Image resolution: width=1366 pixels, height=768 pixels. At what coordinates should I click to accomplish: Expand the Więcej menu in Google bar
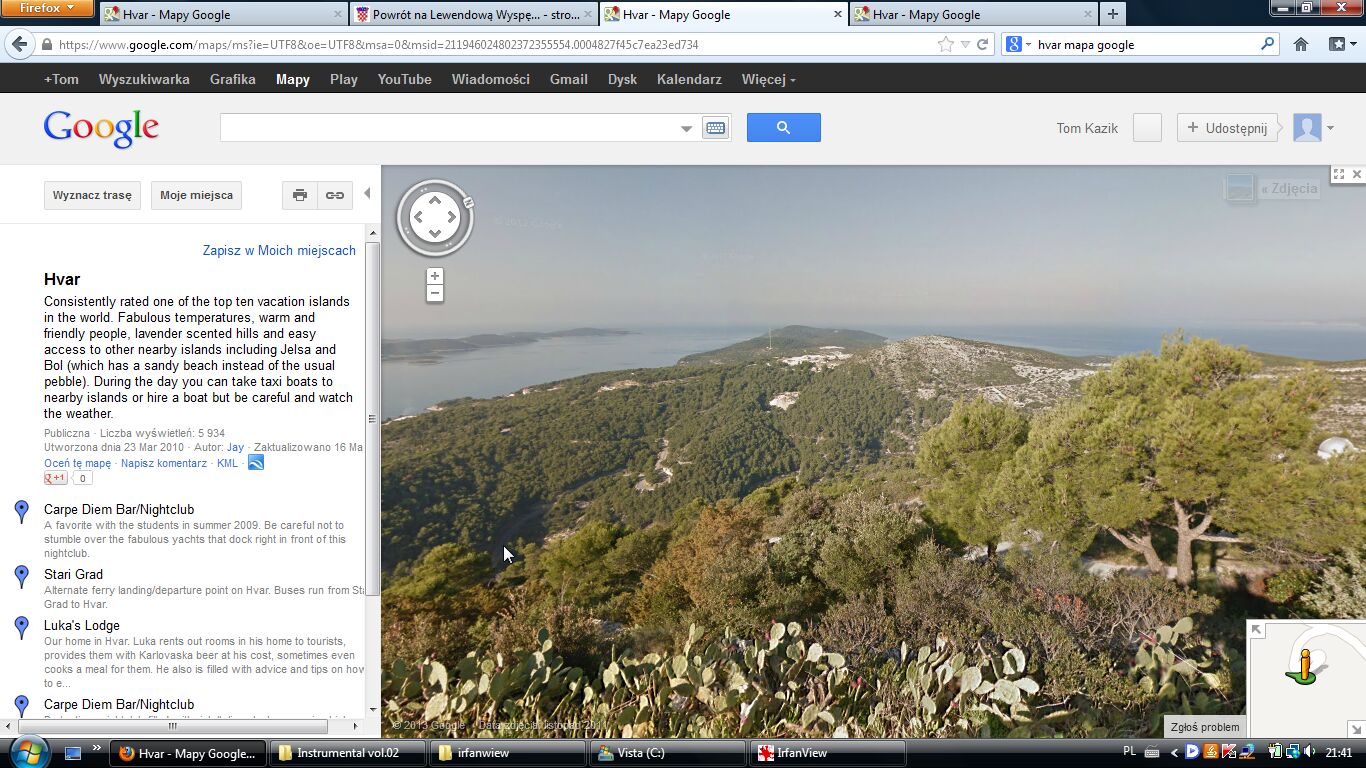(768, 80)
